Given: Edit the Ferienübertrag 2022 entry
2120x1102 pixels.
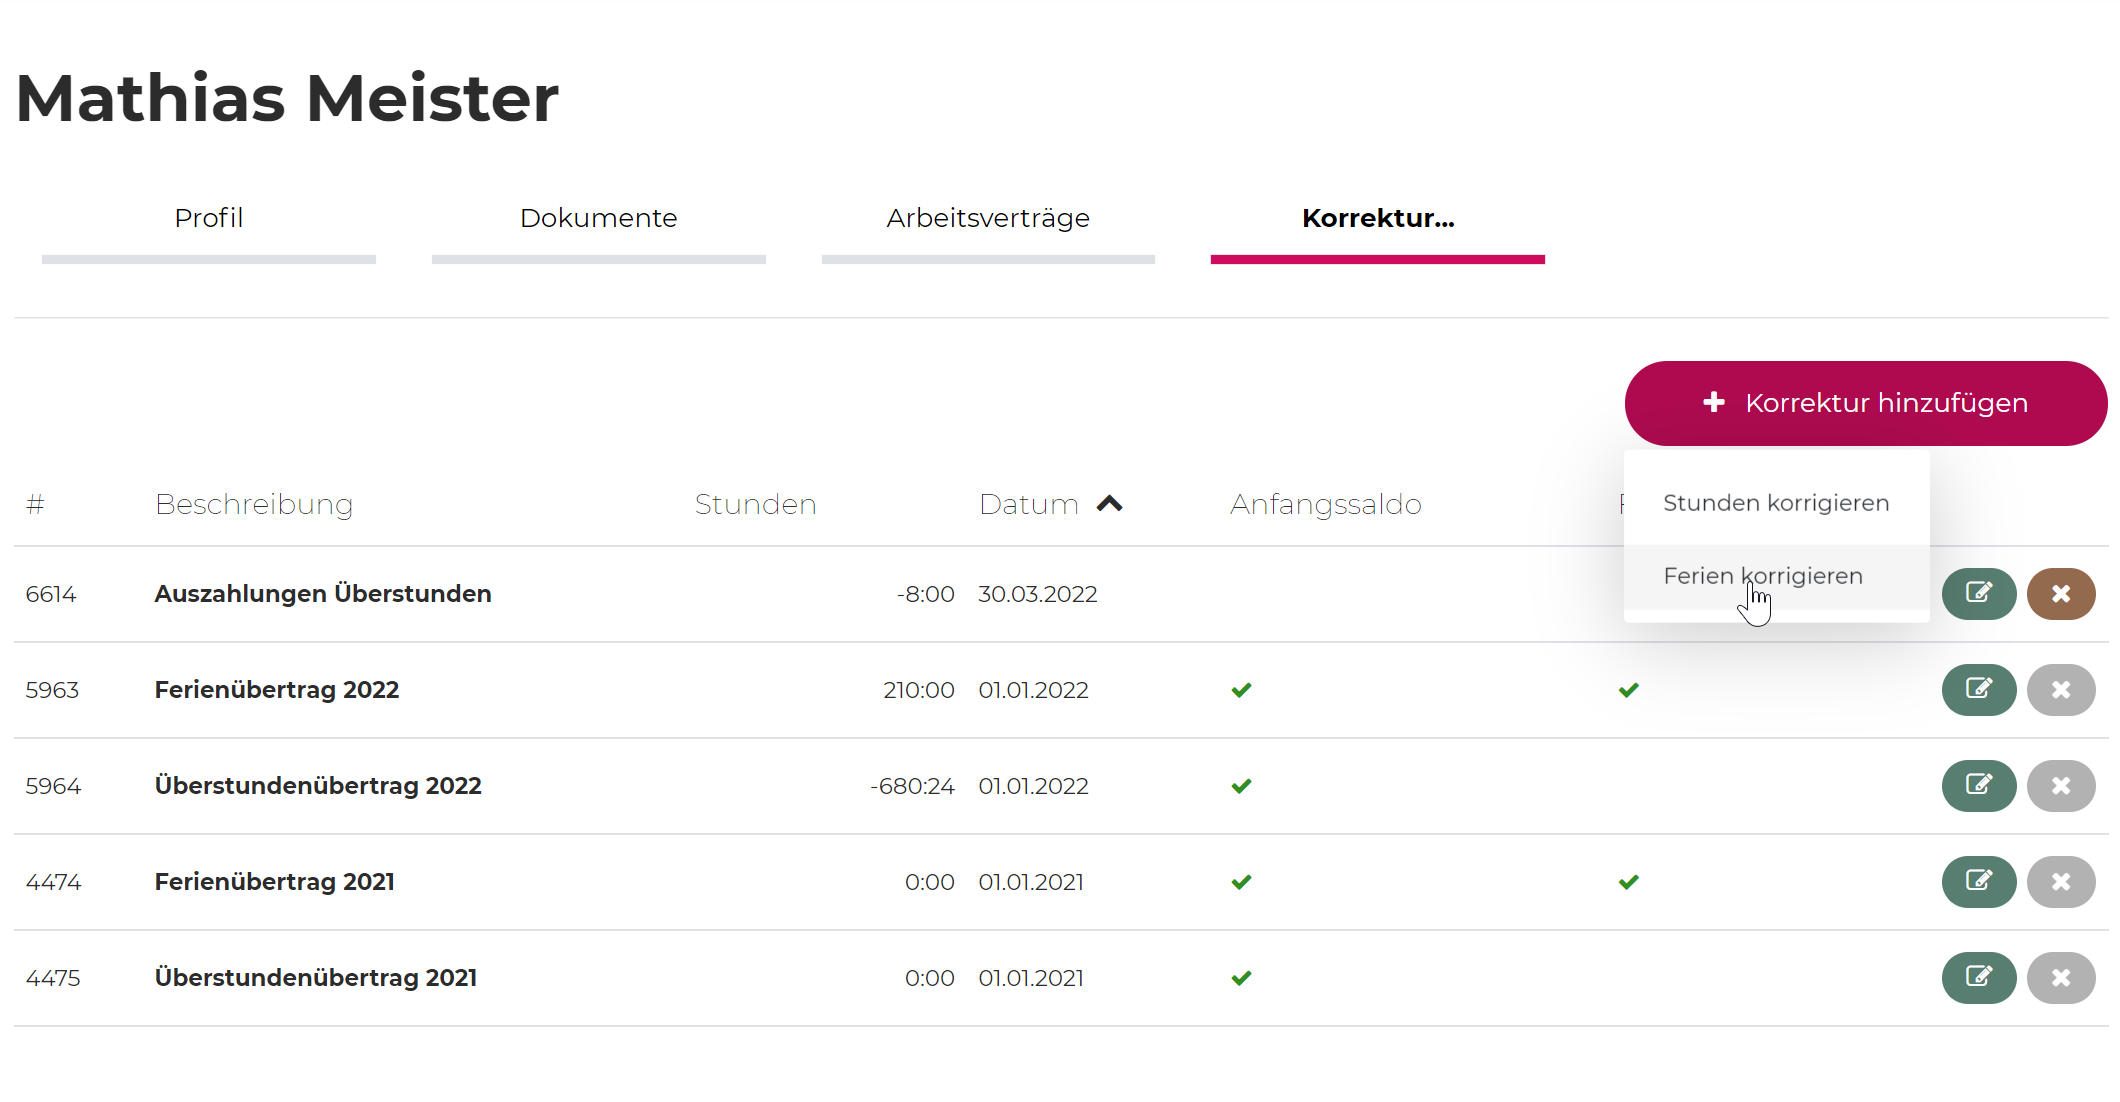Looking at the screenshot, I should coord(1978,690).
